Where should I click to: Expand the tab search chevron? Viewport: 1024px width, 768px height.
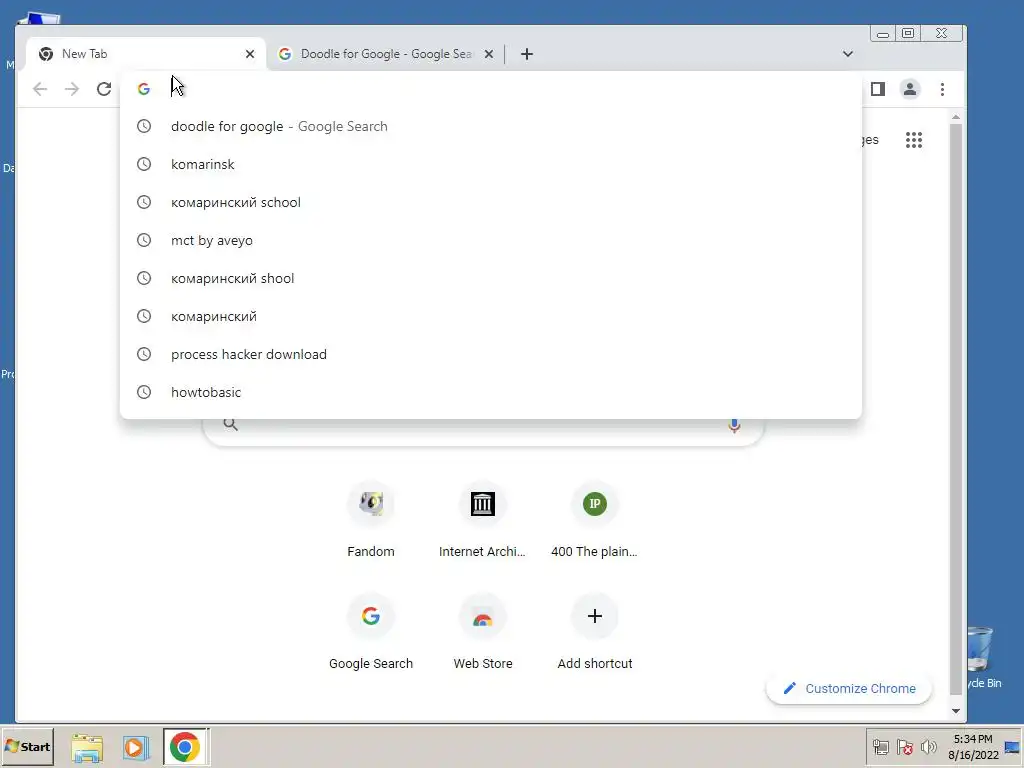[848, 54]
